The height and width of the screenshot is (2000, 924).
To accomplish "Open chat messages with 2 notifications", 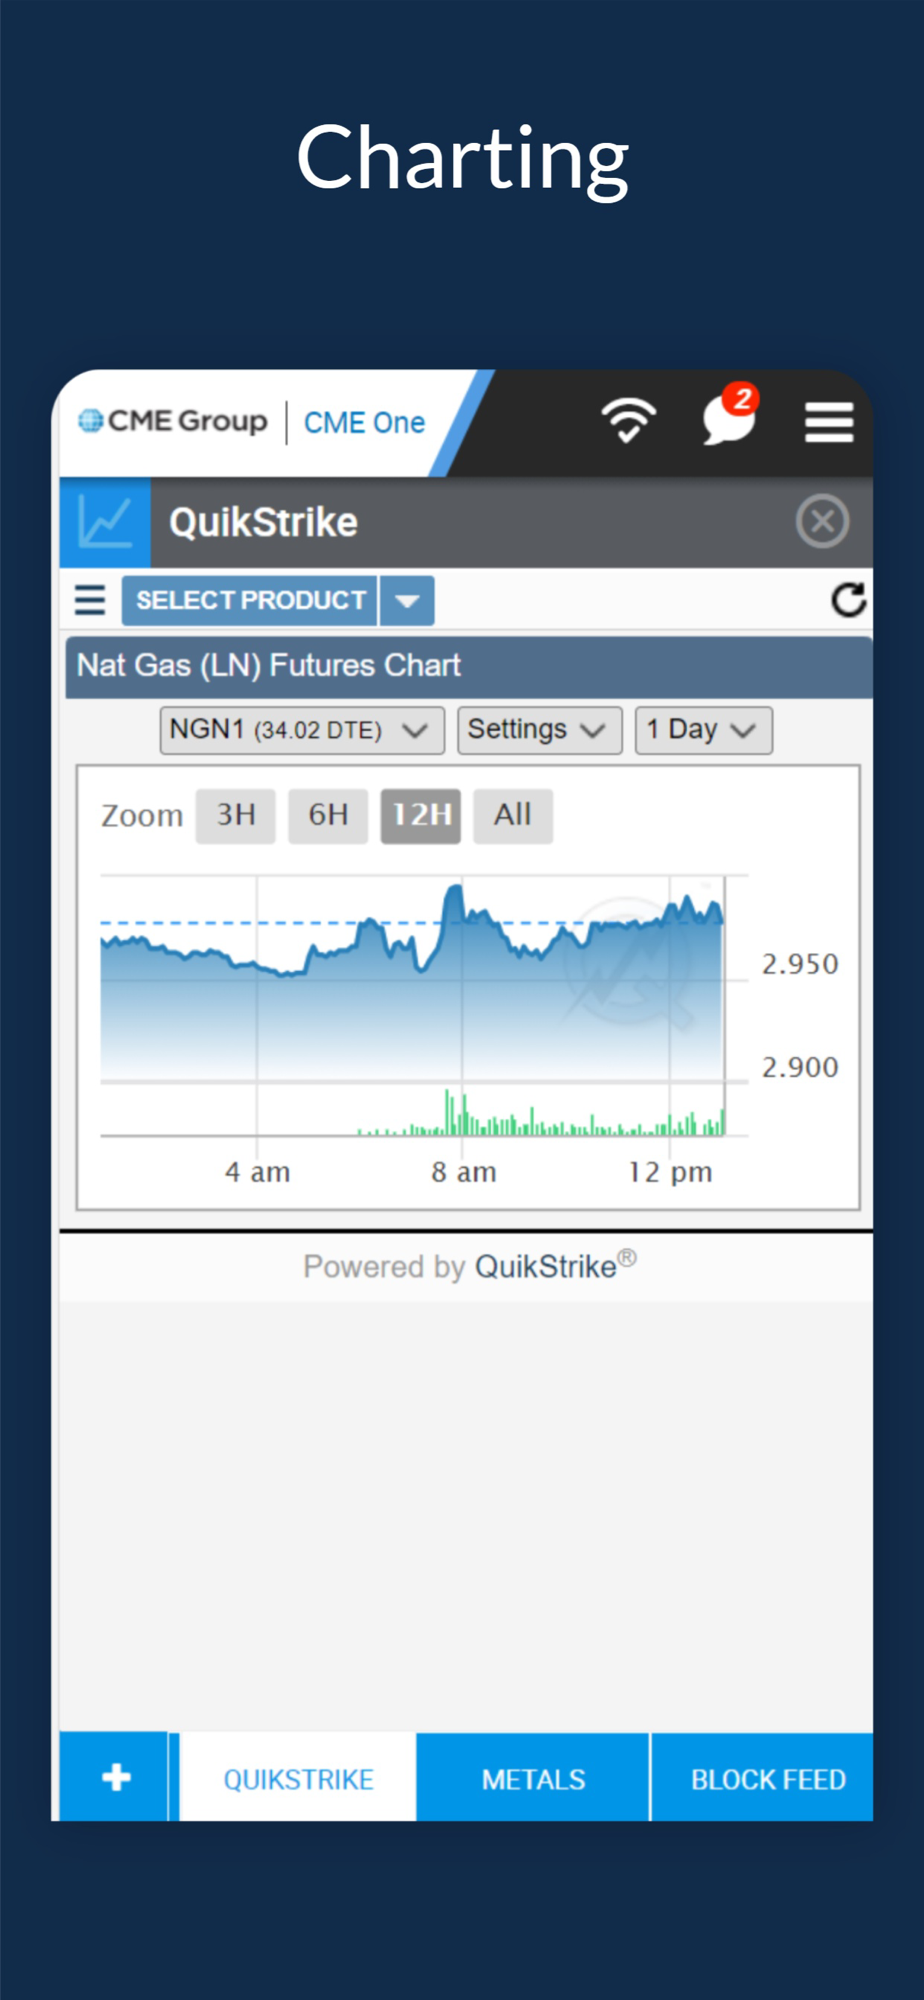I will (x=730, y=415).
